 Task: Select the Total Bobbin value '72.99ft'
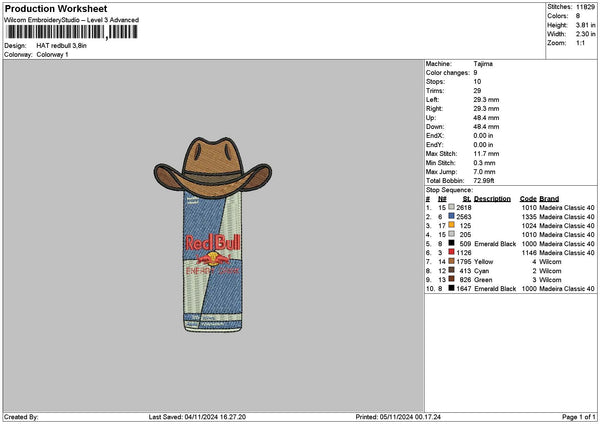[484, 181]
